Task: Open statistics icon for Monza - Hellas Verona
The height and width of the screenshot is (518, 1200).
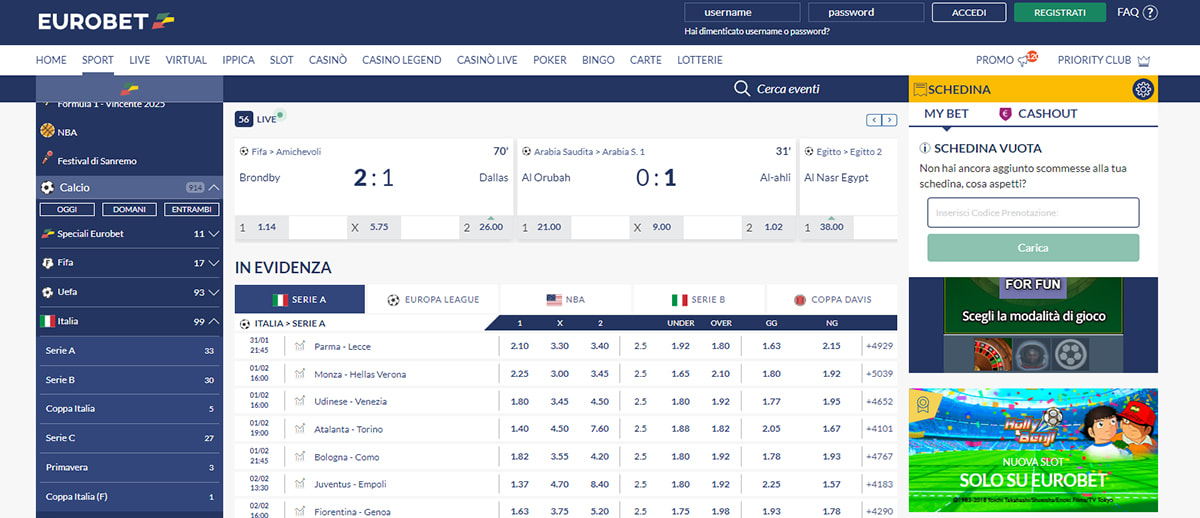Action: coord(299,373)
